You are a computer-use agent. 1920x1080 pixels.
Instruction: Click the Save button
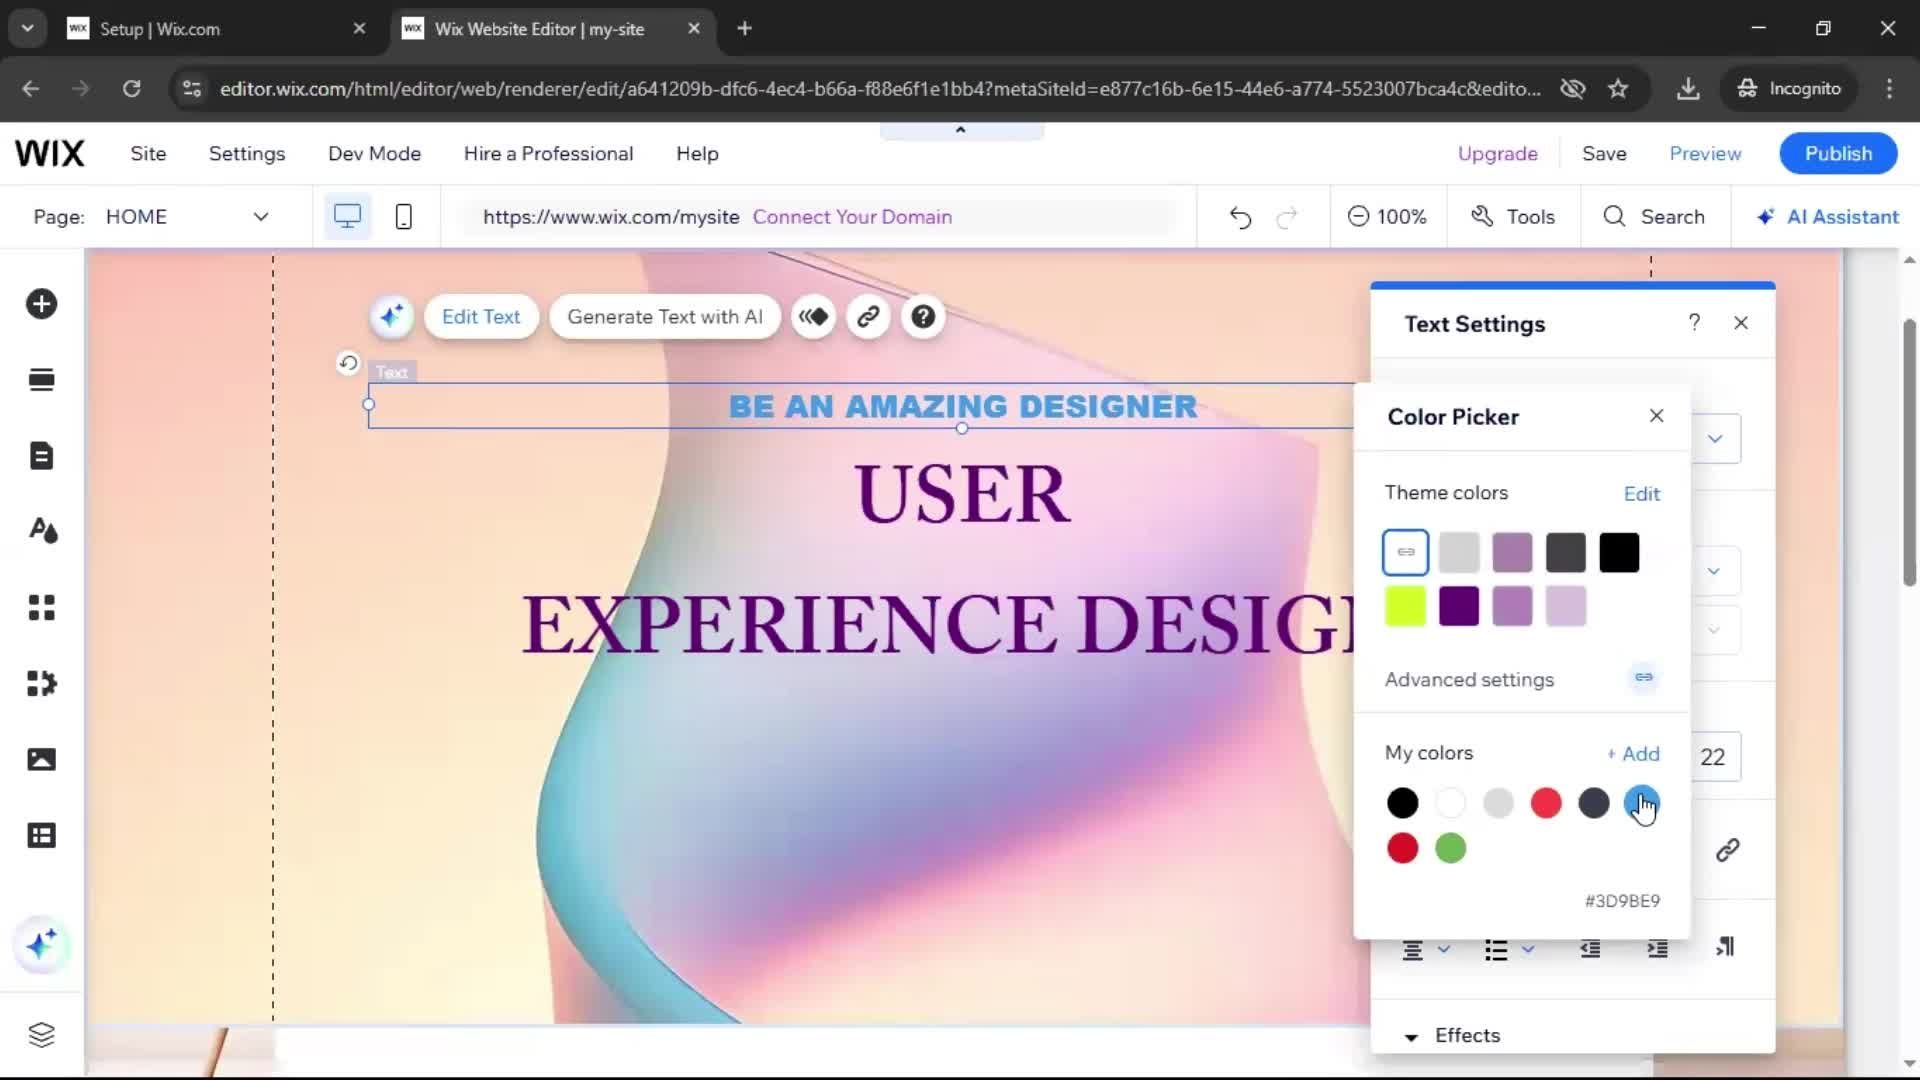(x=1604, y=154)
